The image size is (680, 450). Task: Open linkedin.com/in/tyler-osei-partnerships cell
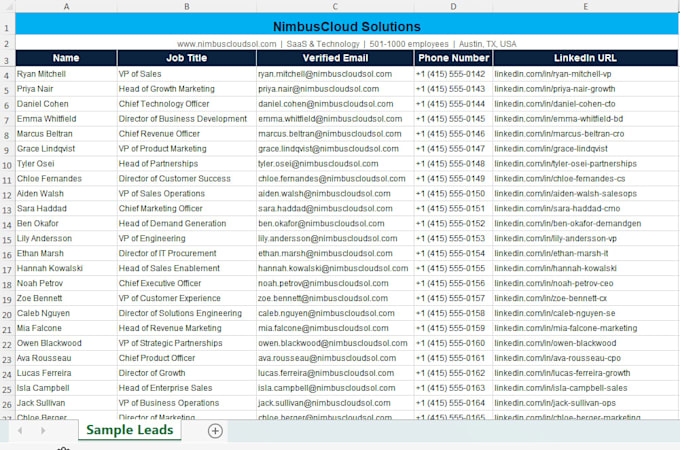coord(585,164)
